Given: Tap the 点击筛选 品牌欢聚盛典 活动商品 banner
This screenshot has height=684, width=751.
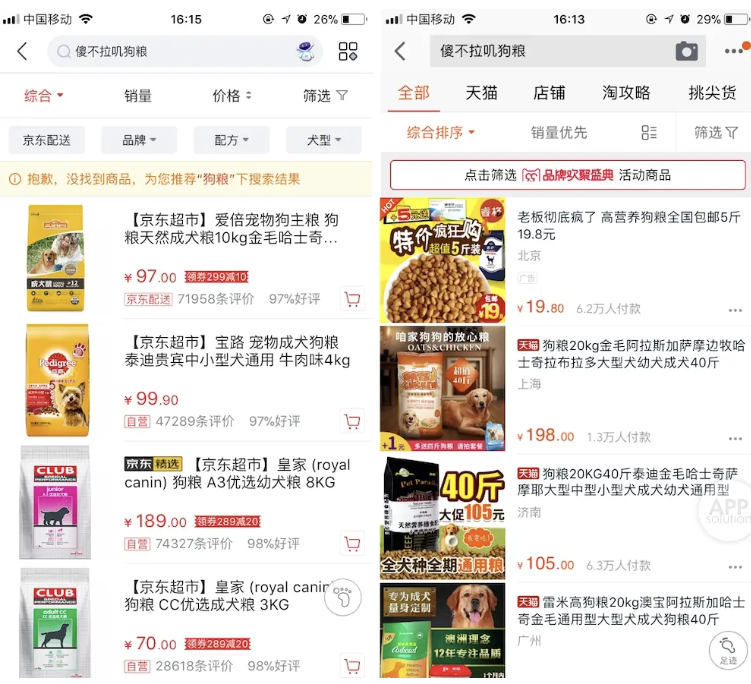Looking at the screenshot, I should click(x=568, y=175).
